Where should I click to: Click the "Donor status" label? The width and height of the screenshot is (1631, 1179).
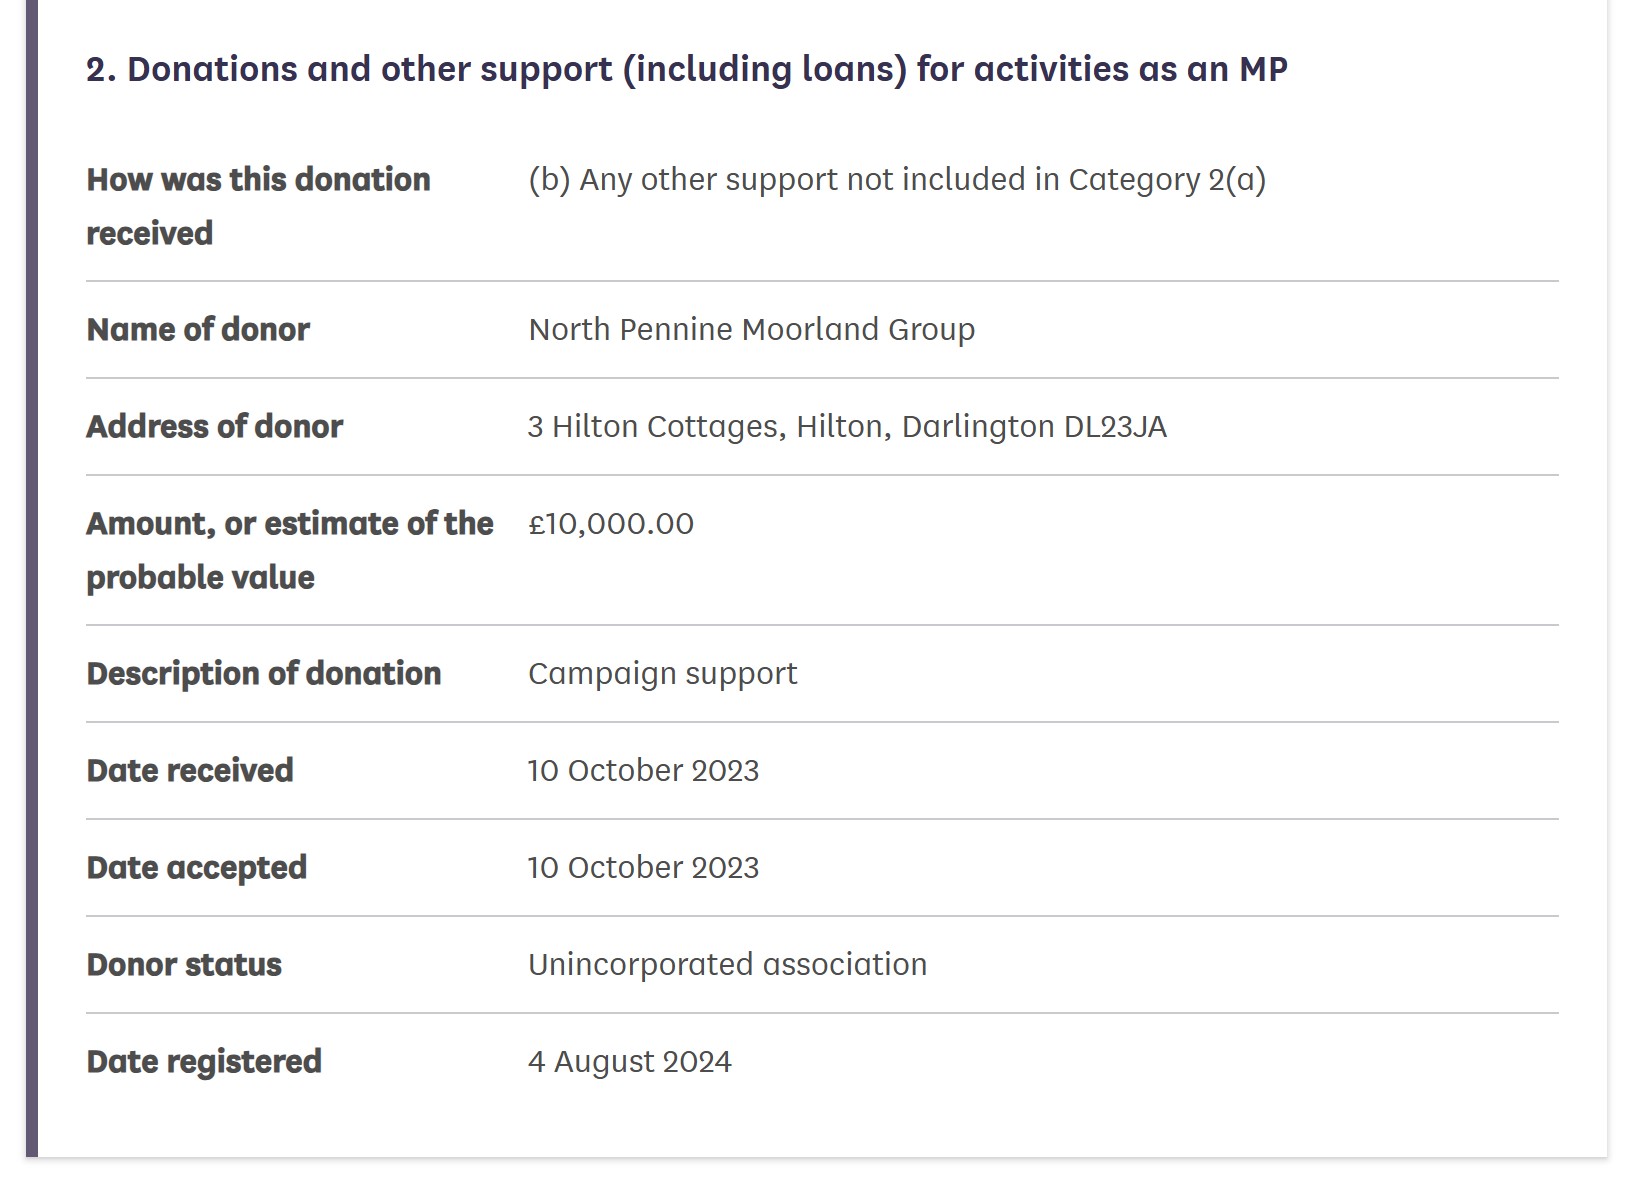(184, 964)
